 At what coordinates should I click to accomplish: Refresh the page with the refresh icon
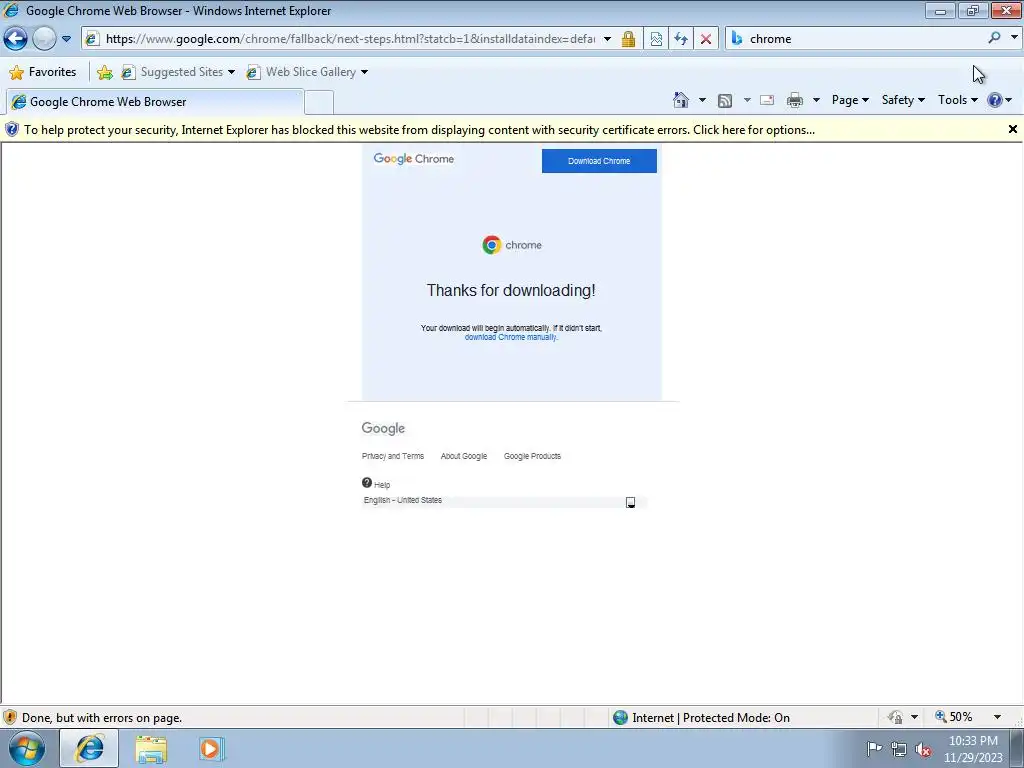tap(681, 39)
